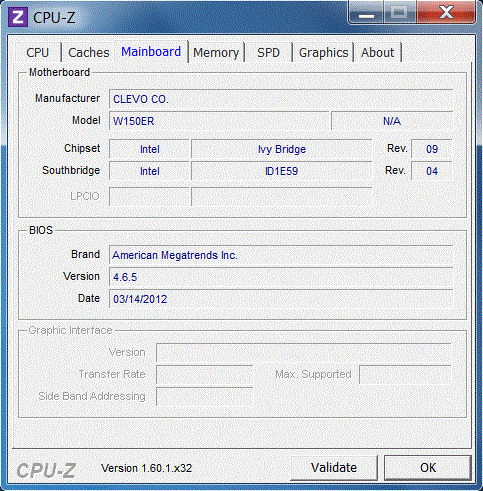Click the CPU-Z window title text
483x491 pixels.
[x=54, y=18]
